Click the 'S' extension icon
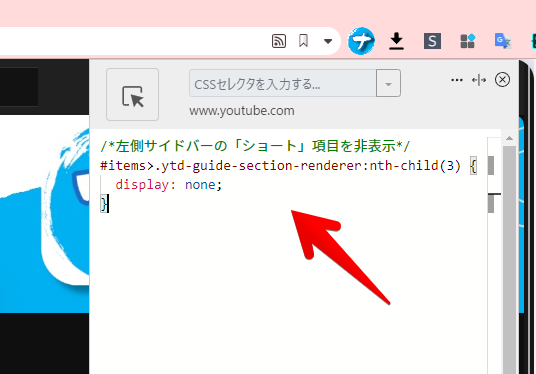The height and width of the screenshot is (374, 536). (432, 41)
